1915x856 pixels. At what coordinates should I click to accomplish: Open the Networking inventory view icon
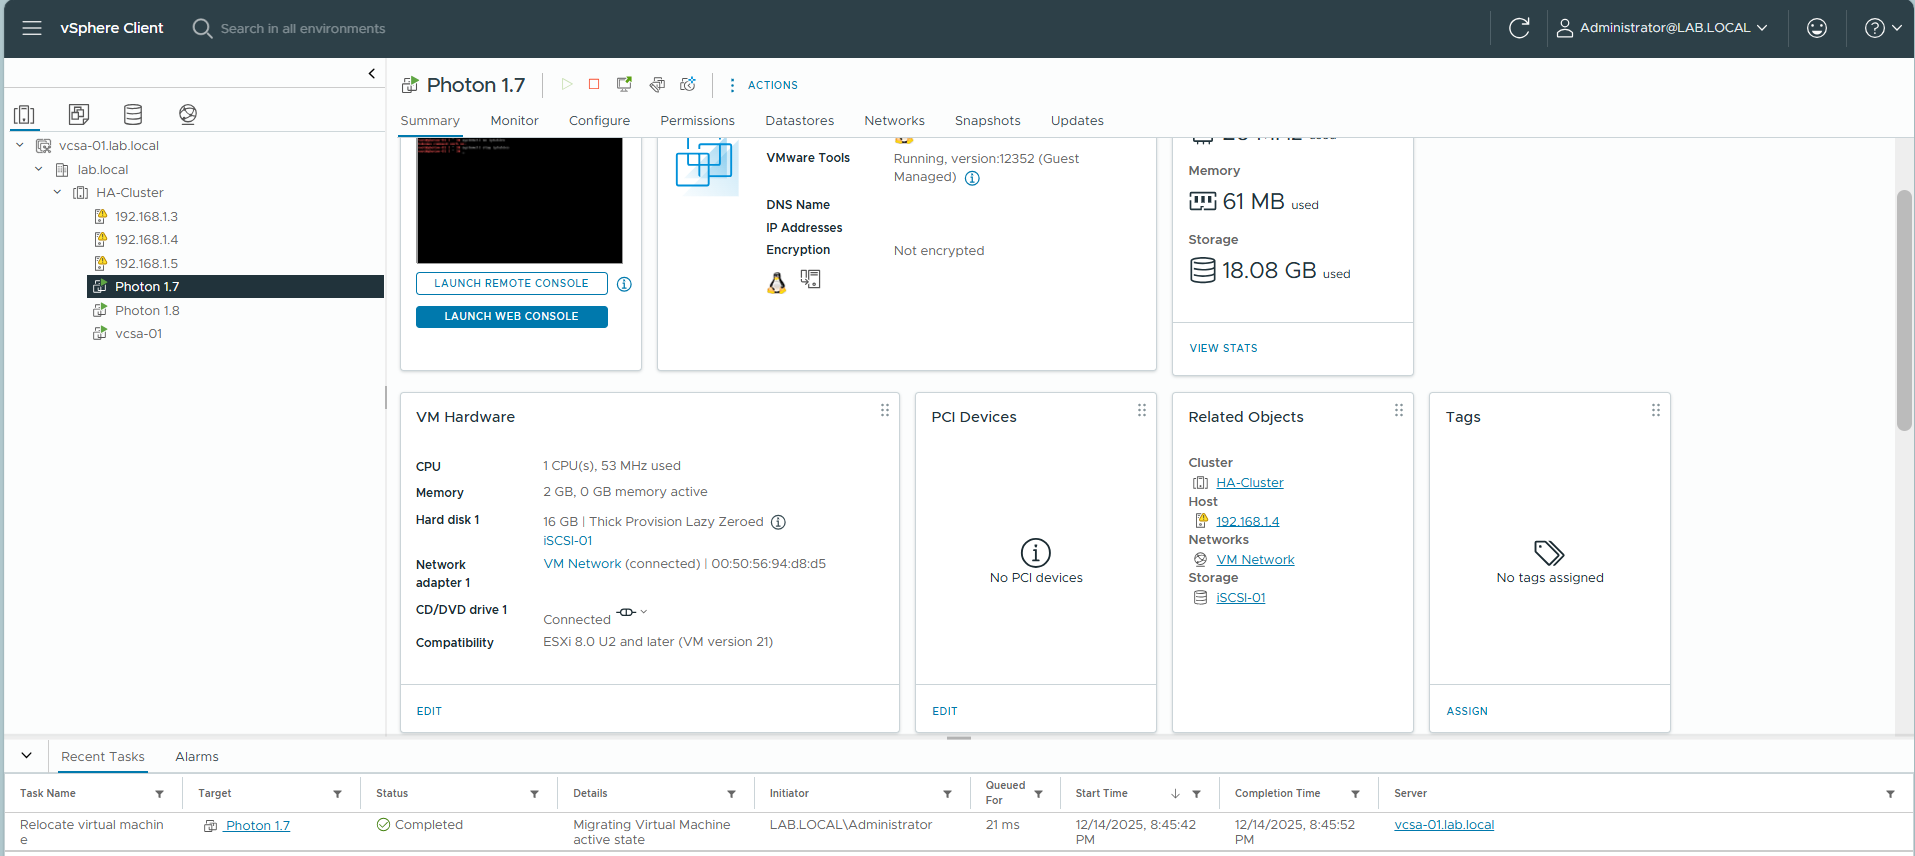coord(188,114)
